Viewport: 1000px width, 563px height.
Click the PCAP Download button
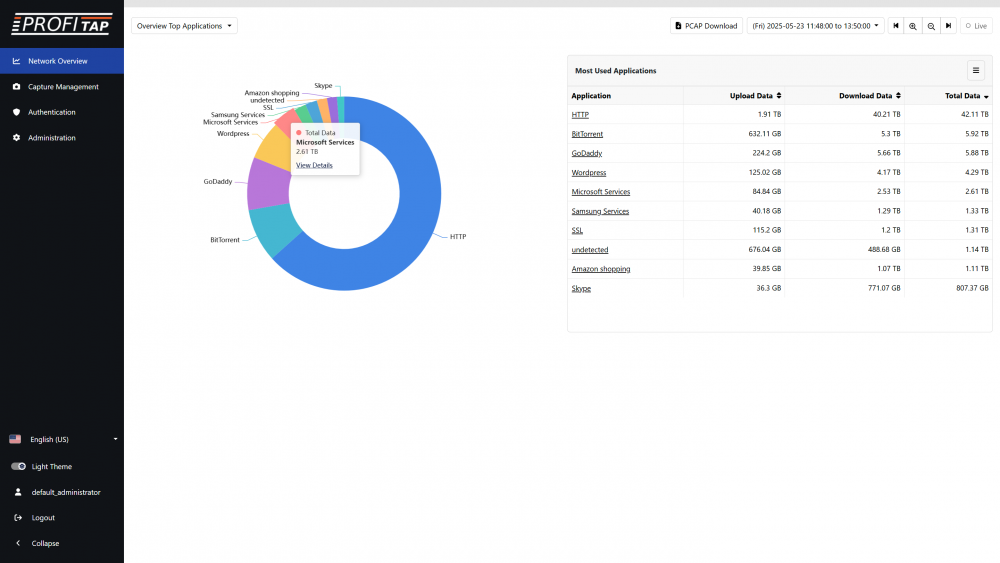[x=706, y=26]
